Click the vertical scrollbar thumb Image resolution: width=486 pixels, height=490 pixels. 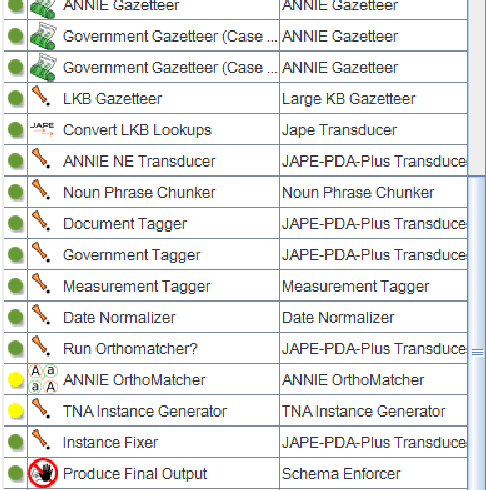pyautogui.click(x=477, y=333)
